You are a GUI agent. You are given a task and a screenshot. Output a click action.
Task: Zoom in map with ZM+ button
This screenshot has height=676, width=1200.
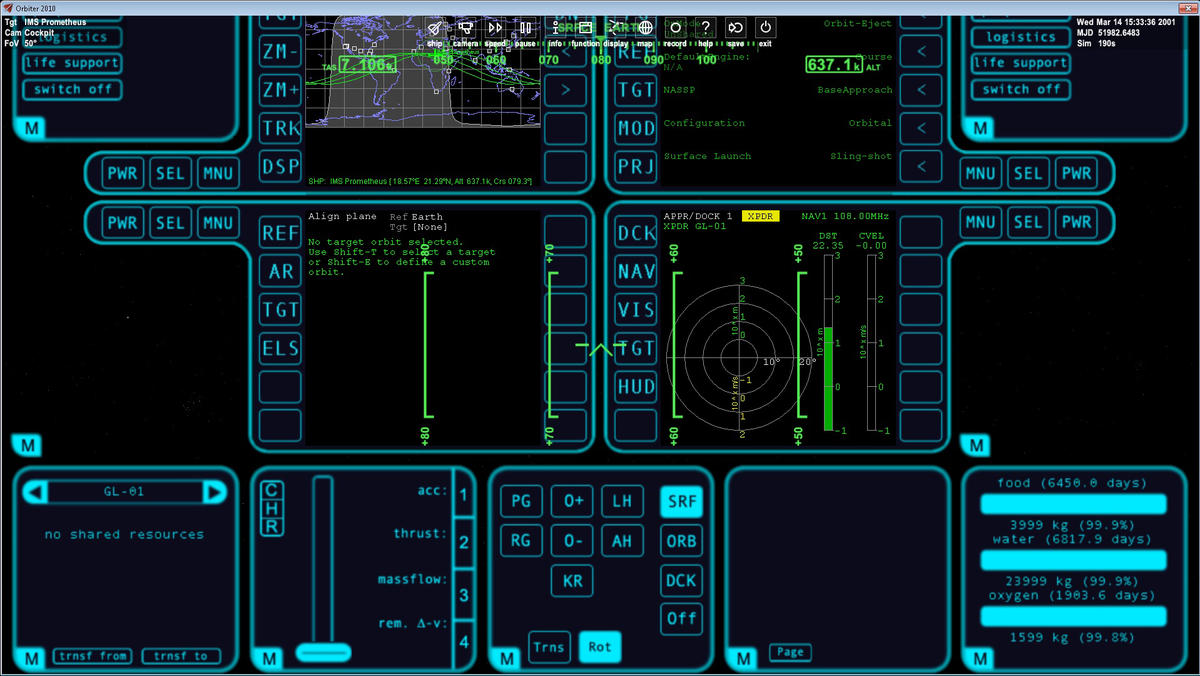[280, 90]
